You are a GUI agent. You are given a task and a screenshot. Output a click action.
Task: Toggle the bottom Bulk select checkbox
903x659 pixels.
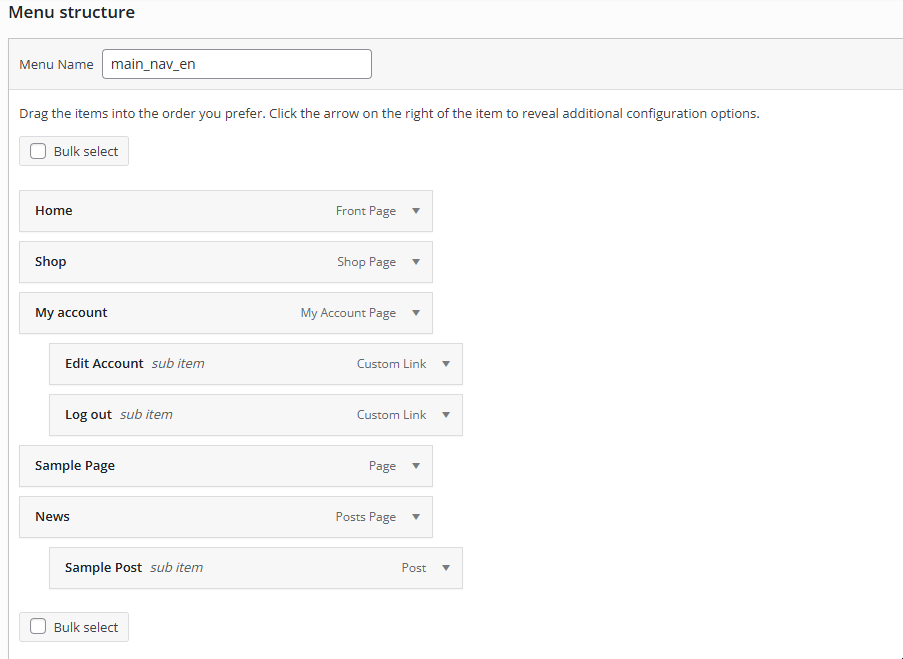[38, 628]
